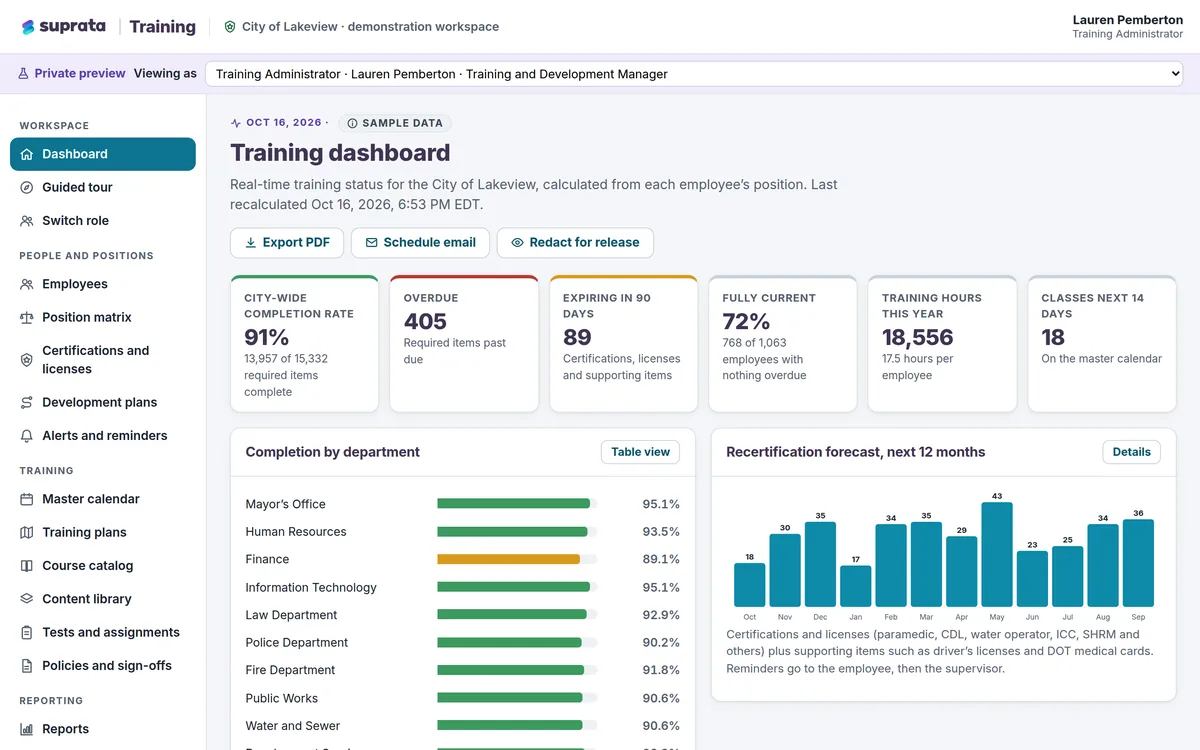Open the Guided tour menu item

[103, 187]
